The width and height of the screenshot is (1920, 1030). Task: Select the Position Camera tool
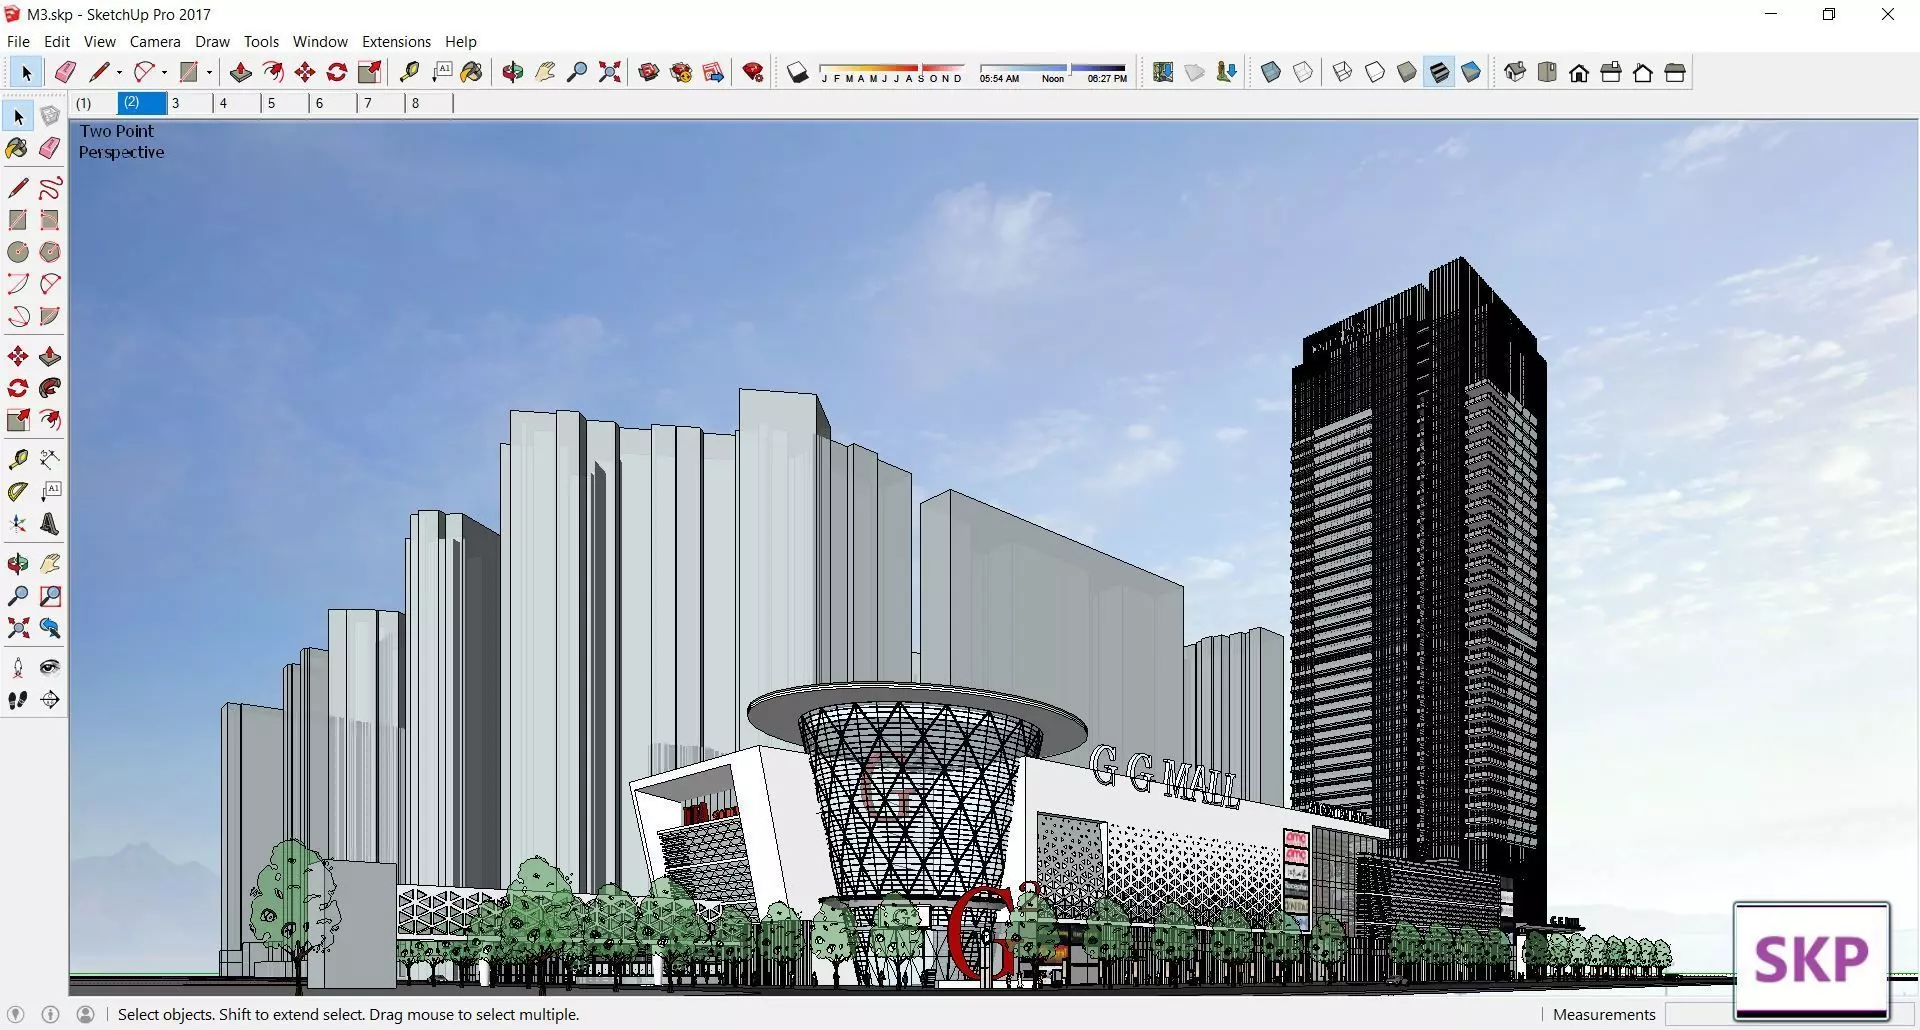tap(18, 668)
